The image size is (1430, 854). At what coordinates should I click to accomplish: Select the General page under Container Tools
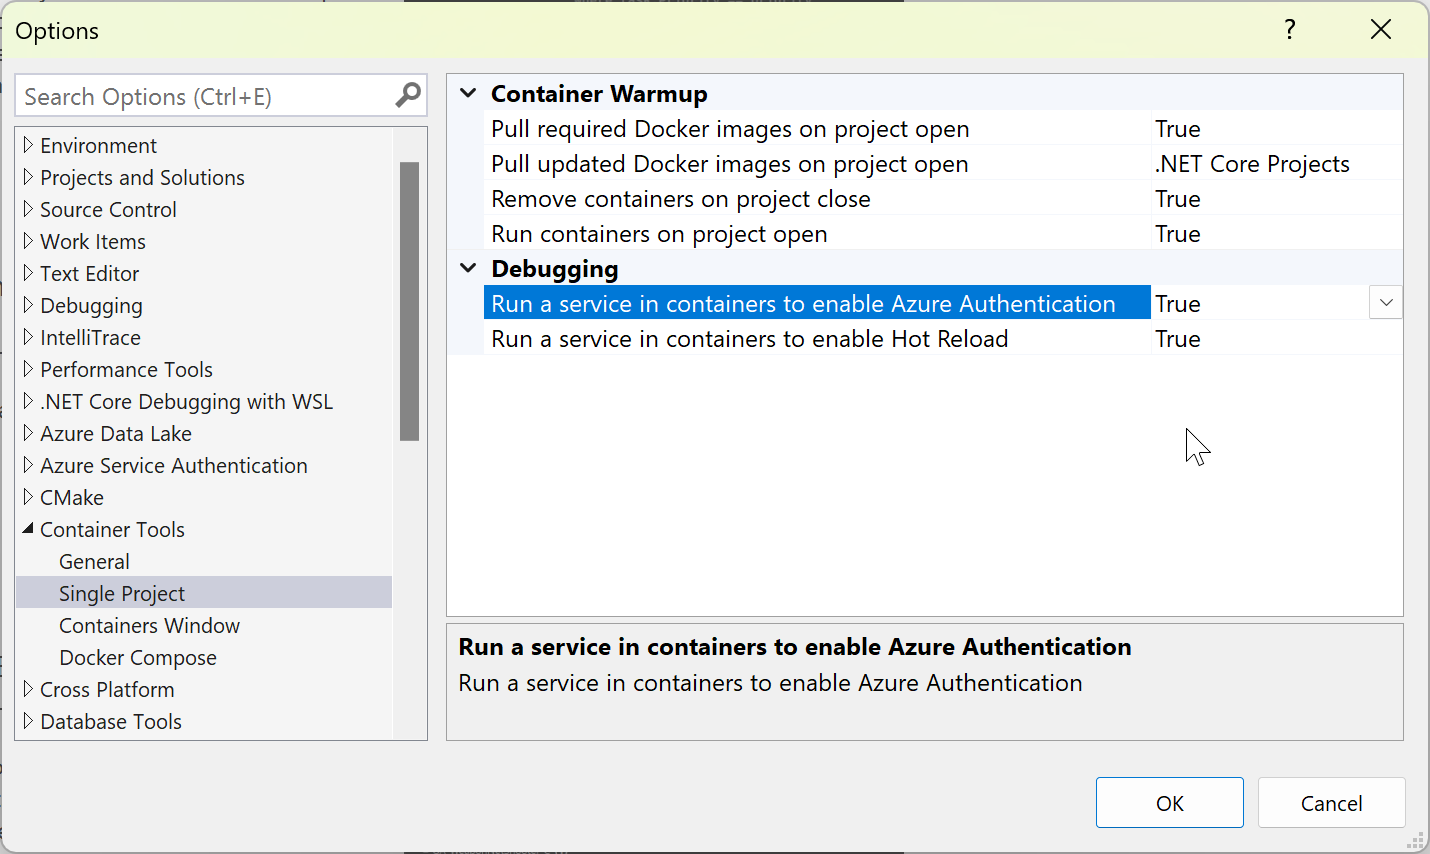pyautogui.click(x=94, y=561)
